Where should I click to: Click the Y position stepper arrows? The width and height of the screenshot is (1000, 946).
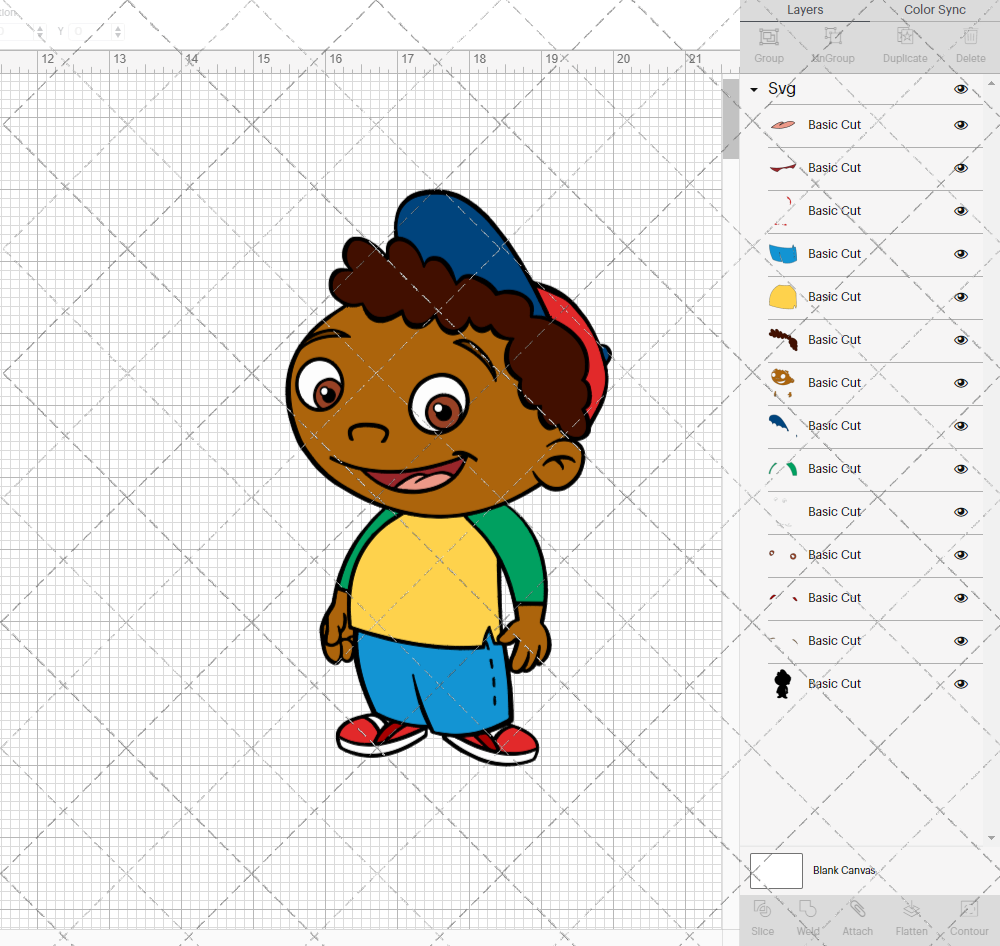(x=118, y=31)
